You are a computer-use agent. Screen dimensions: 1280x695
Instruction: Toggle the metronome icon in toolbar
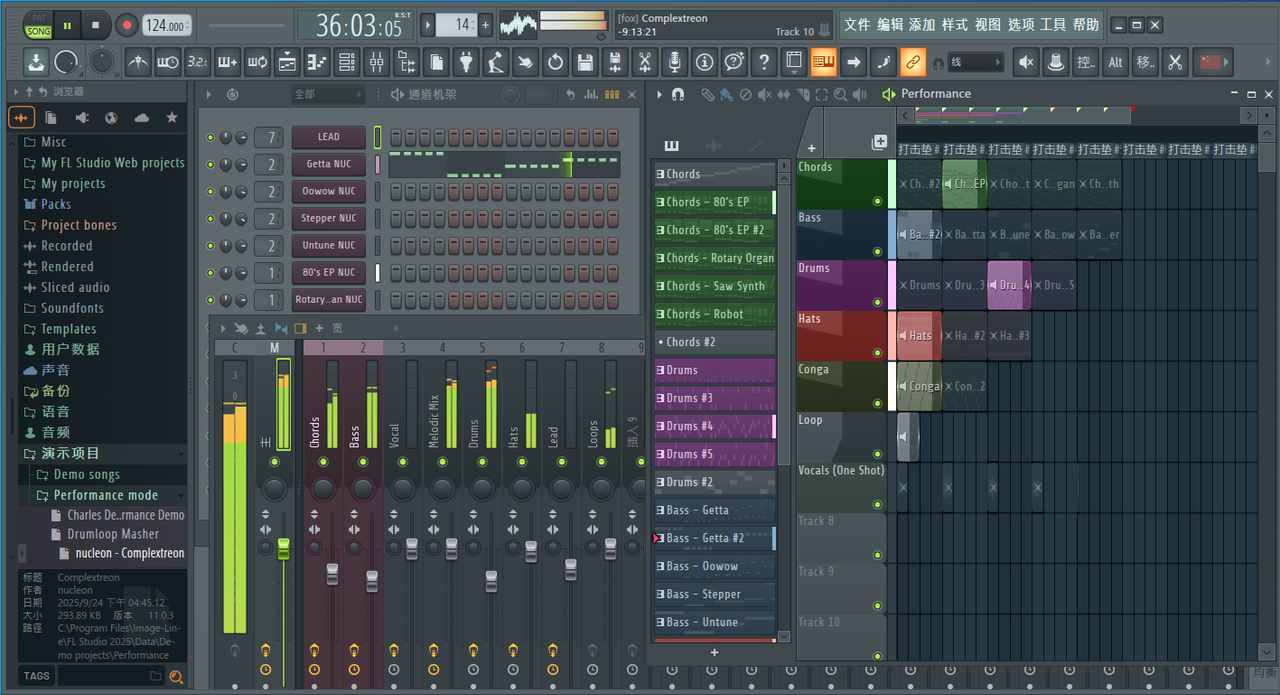[138, 63]
